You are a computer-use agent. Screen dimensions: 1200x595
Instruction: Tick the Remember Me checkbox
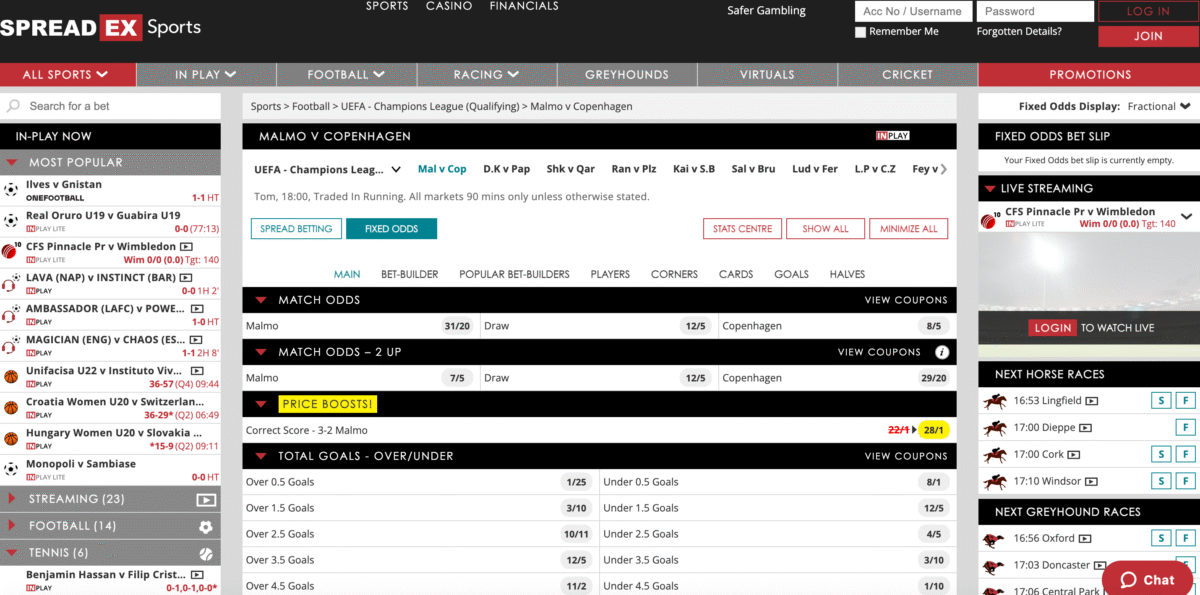pos(860,32)
